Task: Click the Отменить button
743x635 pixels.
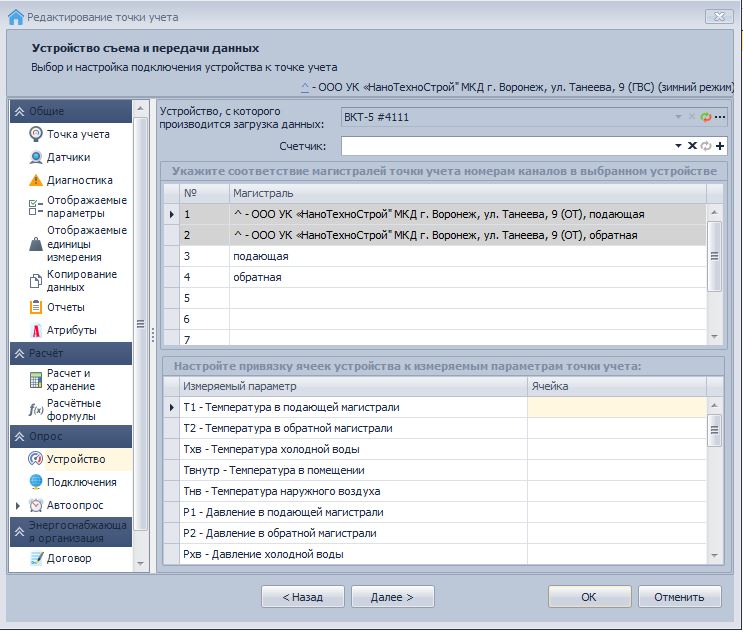Action: pyautogui.click(x=680, y=597)
